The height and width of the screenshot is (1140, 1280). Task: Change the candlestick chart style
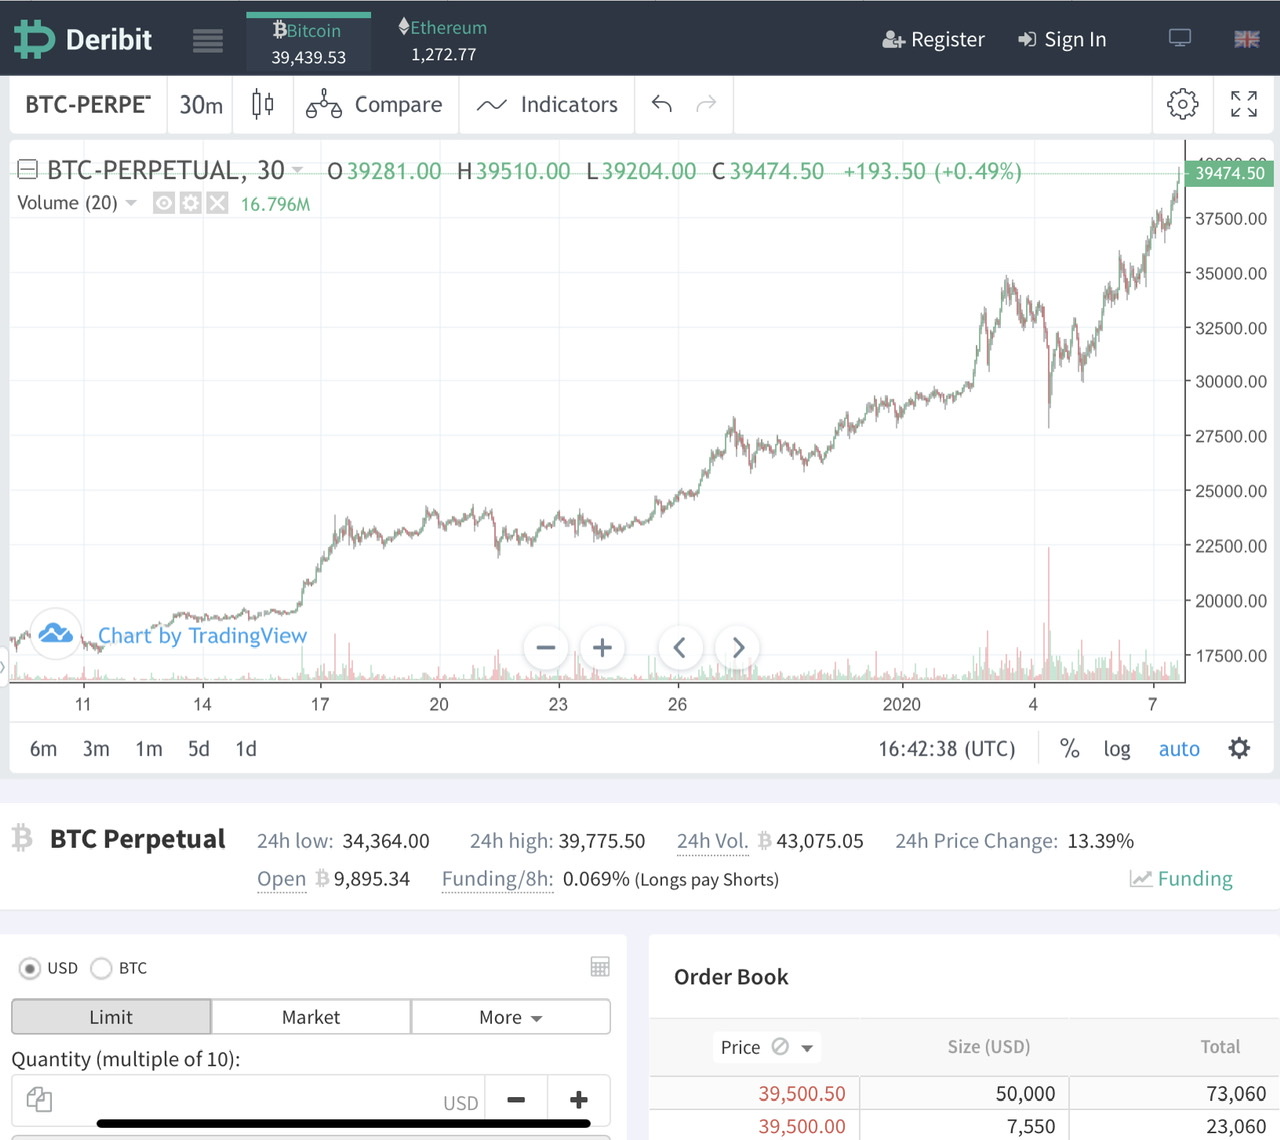click(263, 105)
